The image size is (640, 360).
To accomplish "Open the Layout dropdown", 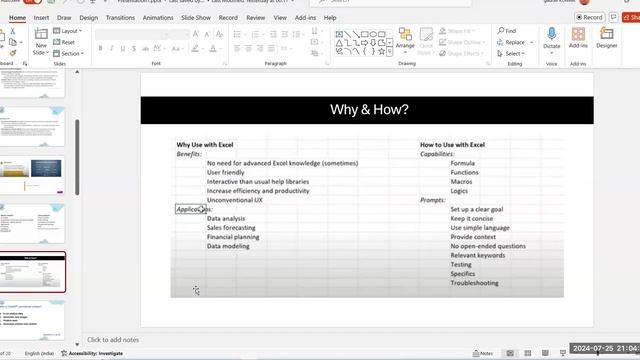I will (x=67, y=31).
